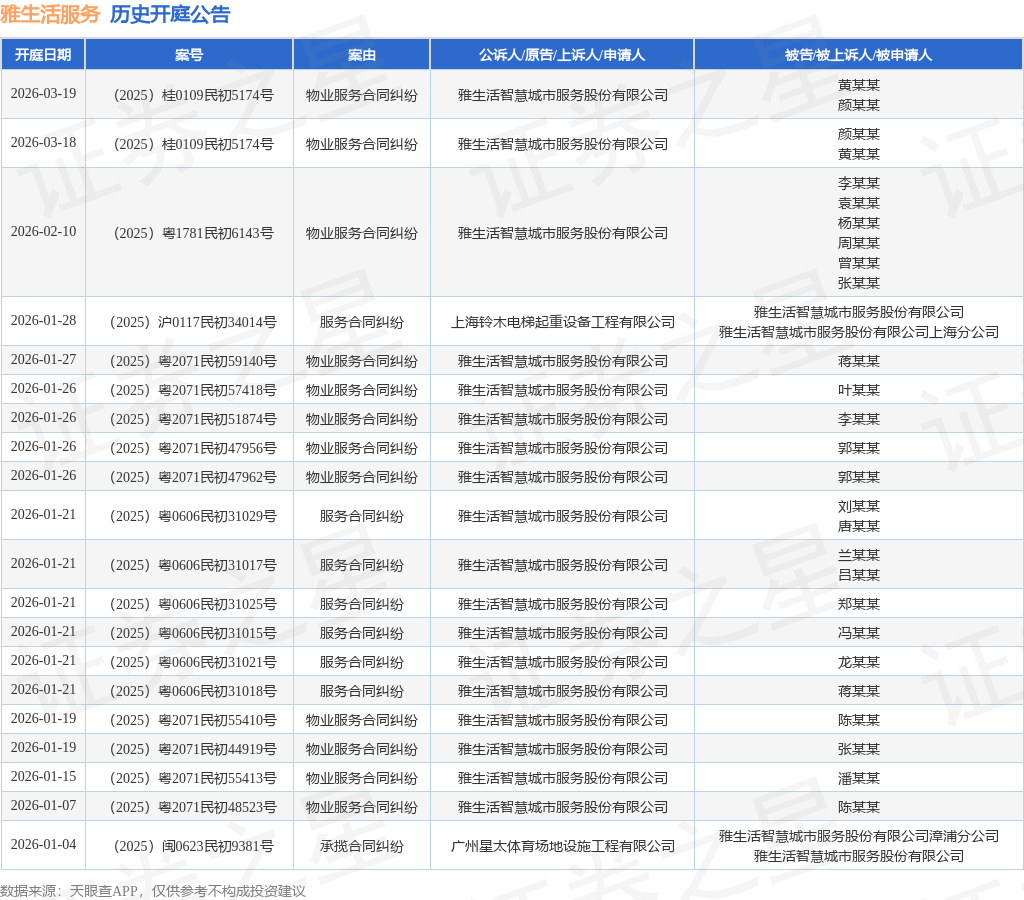Screen dimensions: 1024x900
Task: Click the 案号 column header
Action: (x=191, y=55)
